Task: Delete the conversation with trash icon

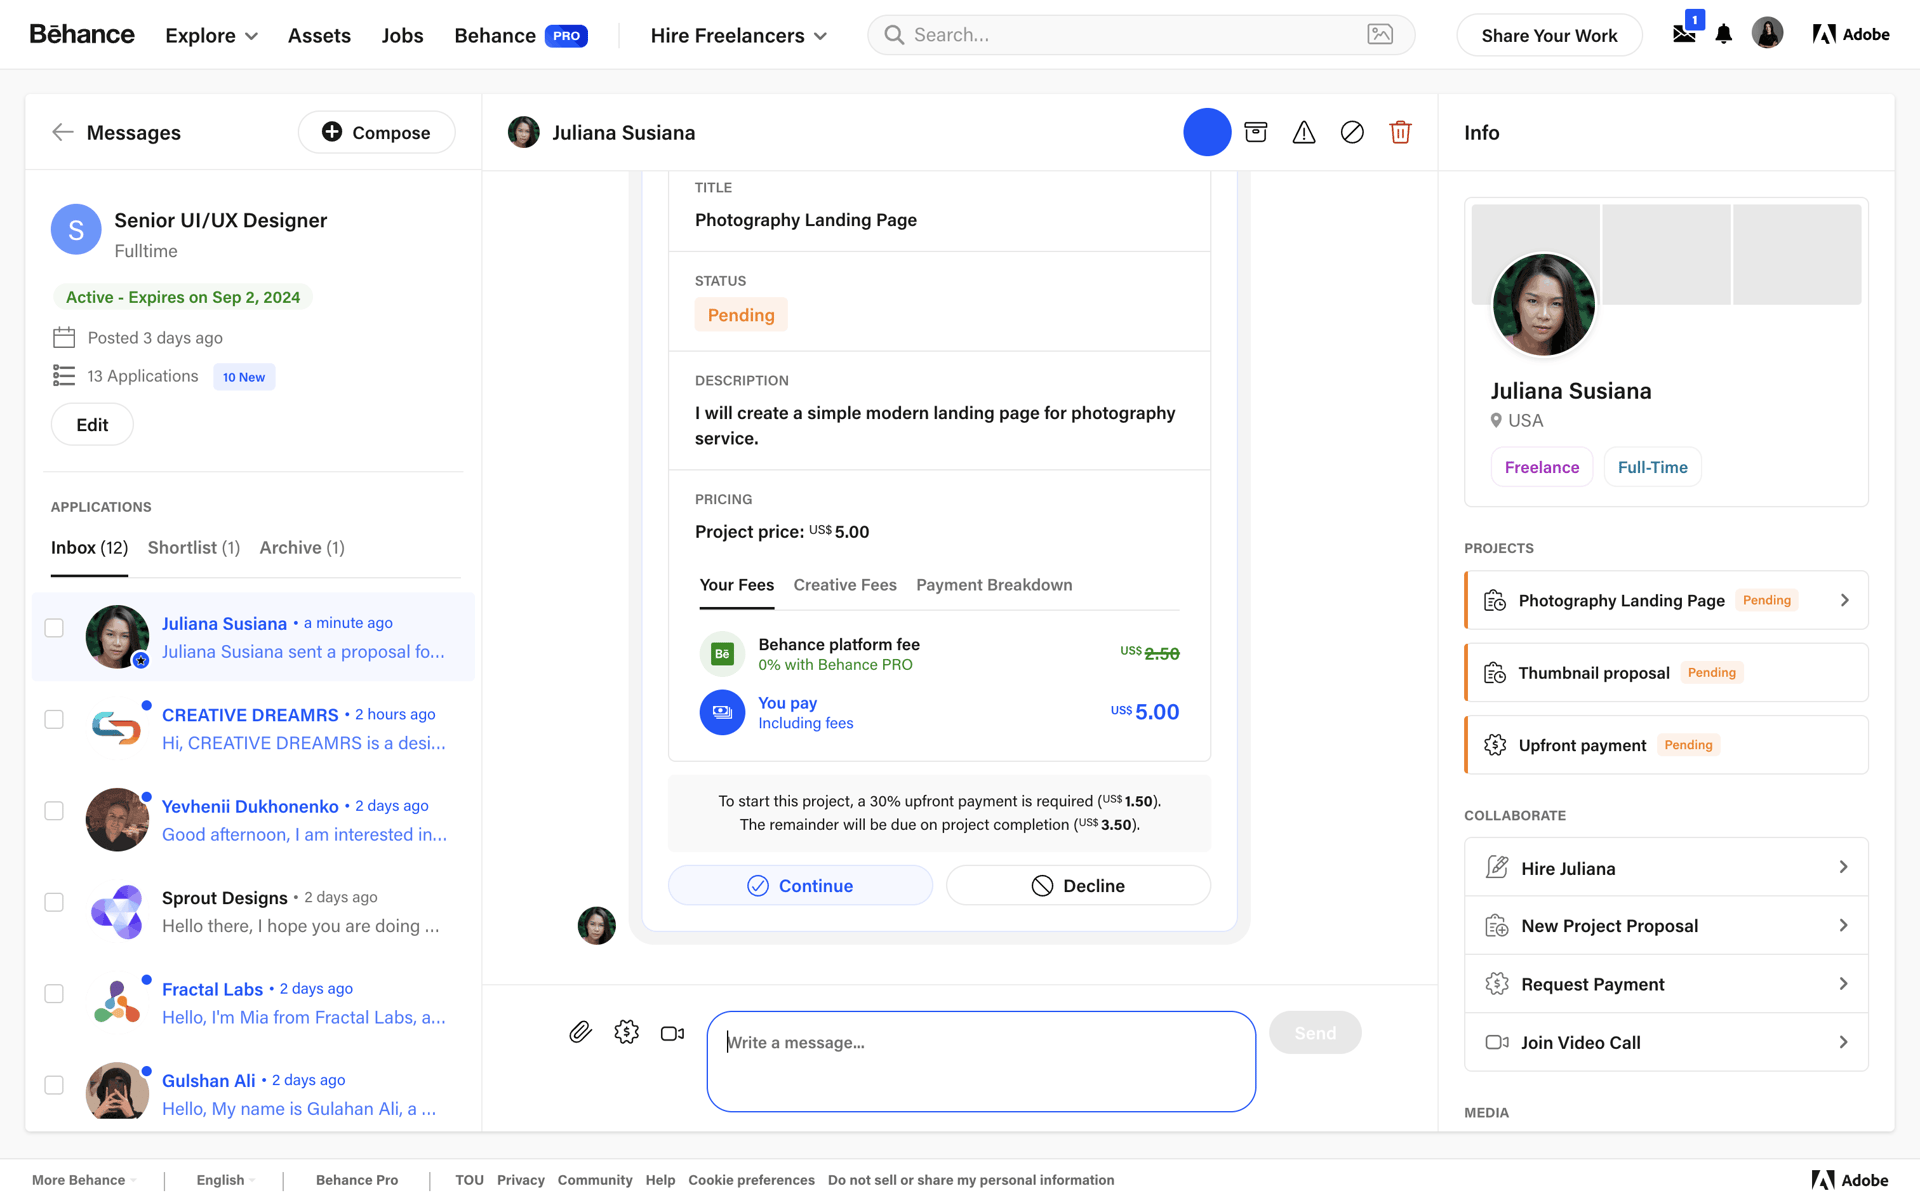Action: click(1400, 132)
